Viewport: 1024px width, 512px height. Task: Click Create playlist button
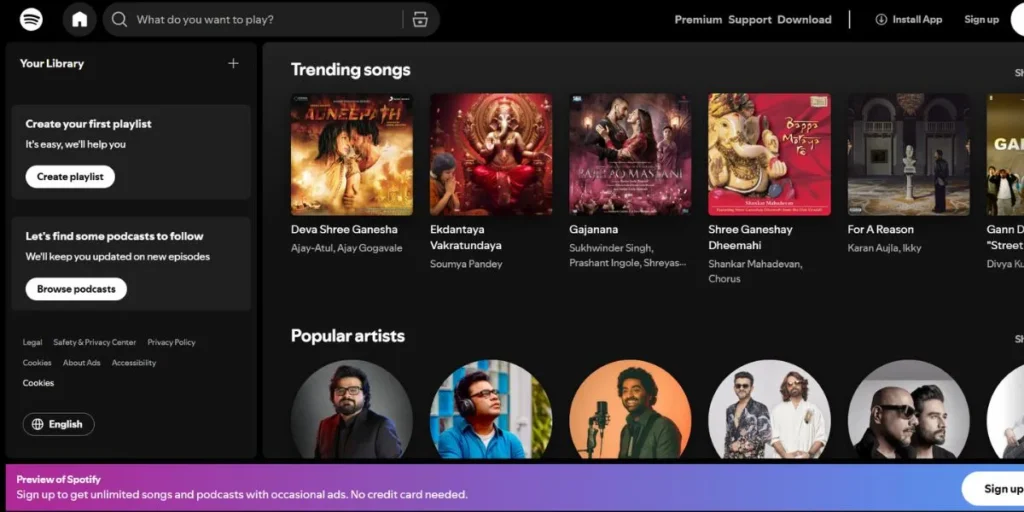pyautogui.click(x=70, y=177)
